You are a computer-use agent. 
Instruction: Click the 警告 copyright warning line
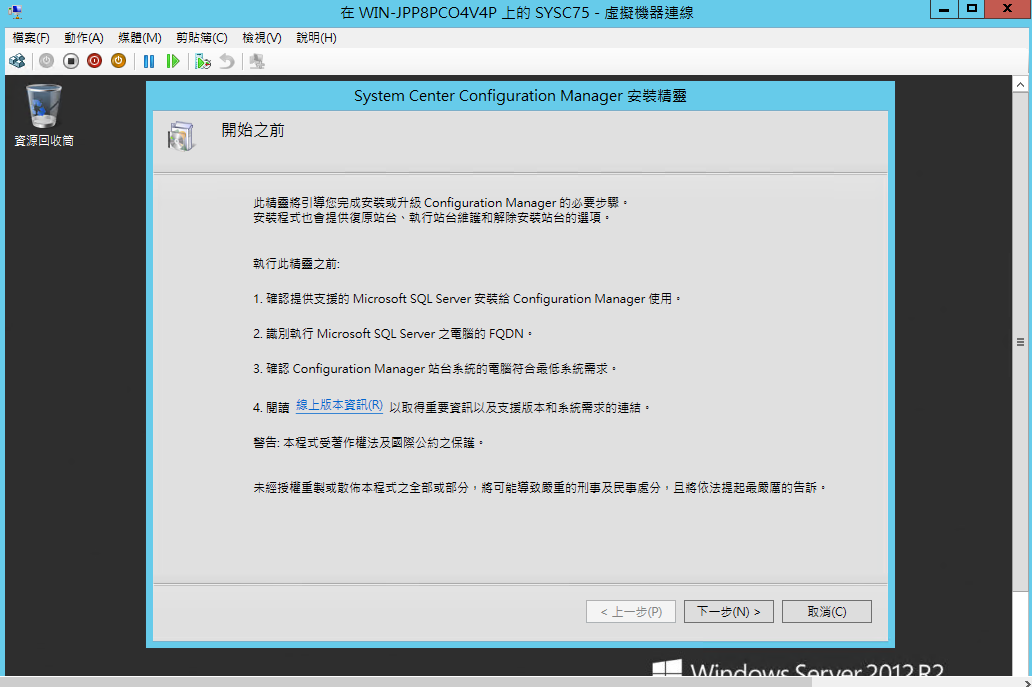point(369,443)
